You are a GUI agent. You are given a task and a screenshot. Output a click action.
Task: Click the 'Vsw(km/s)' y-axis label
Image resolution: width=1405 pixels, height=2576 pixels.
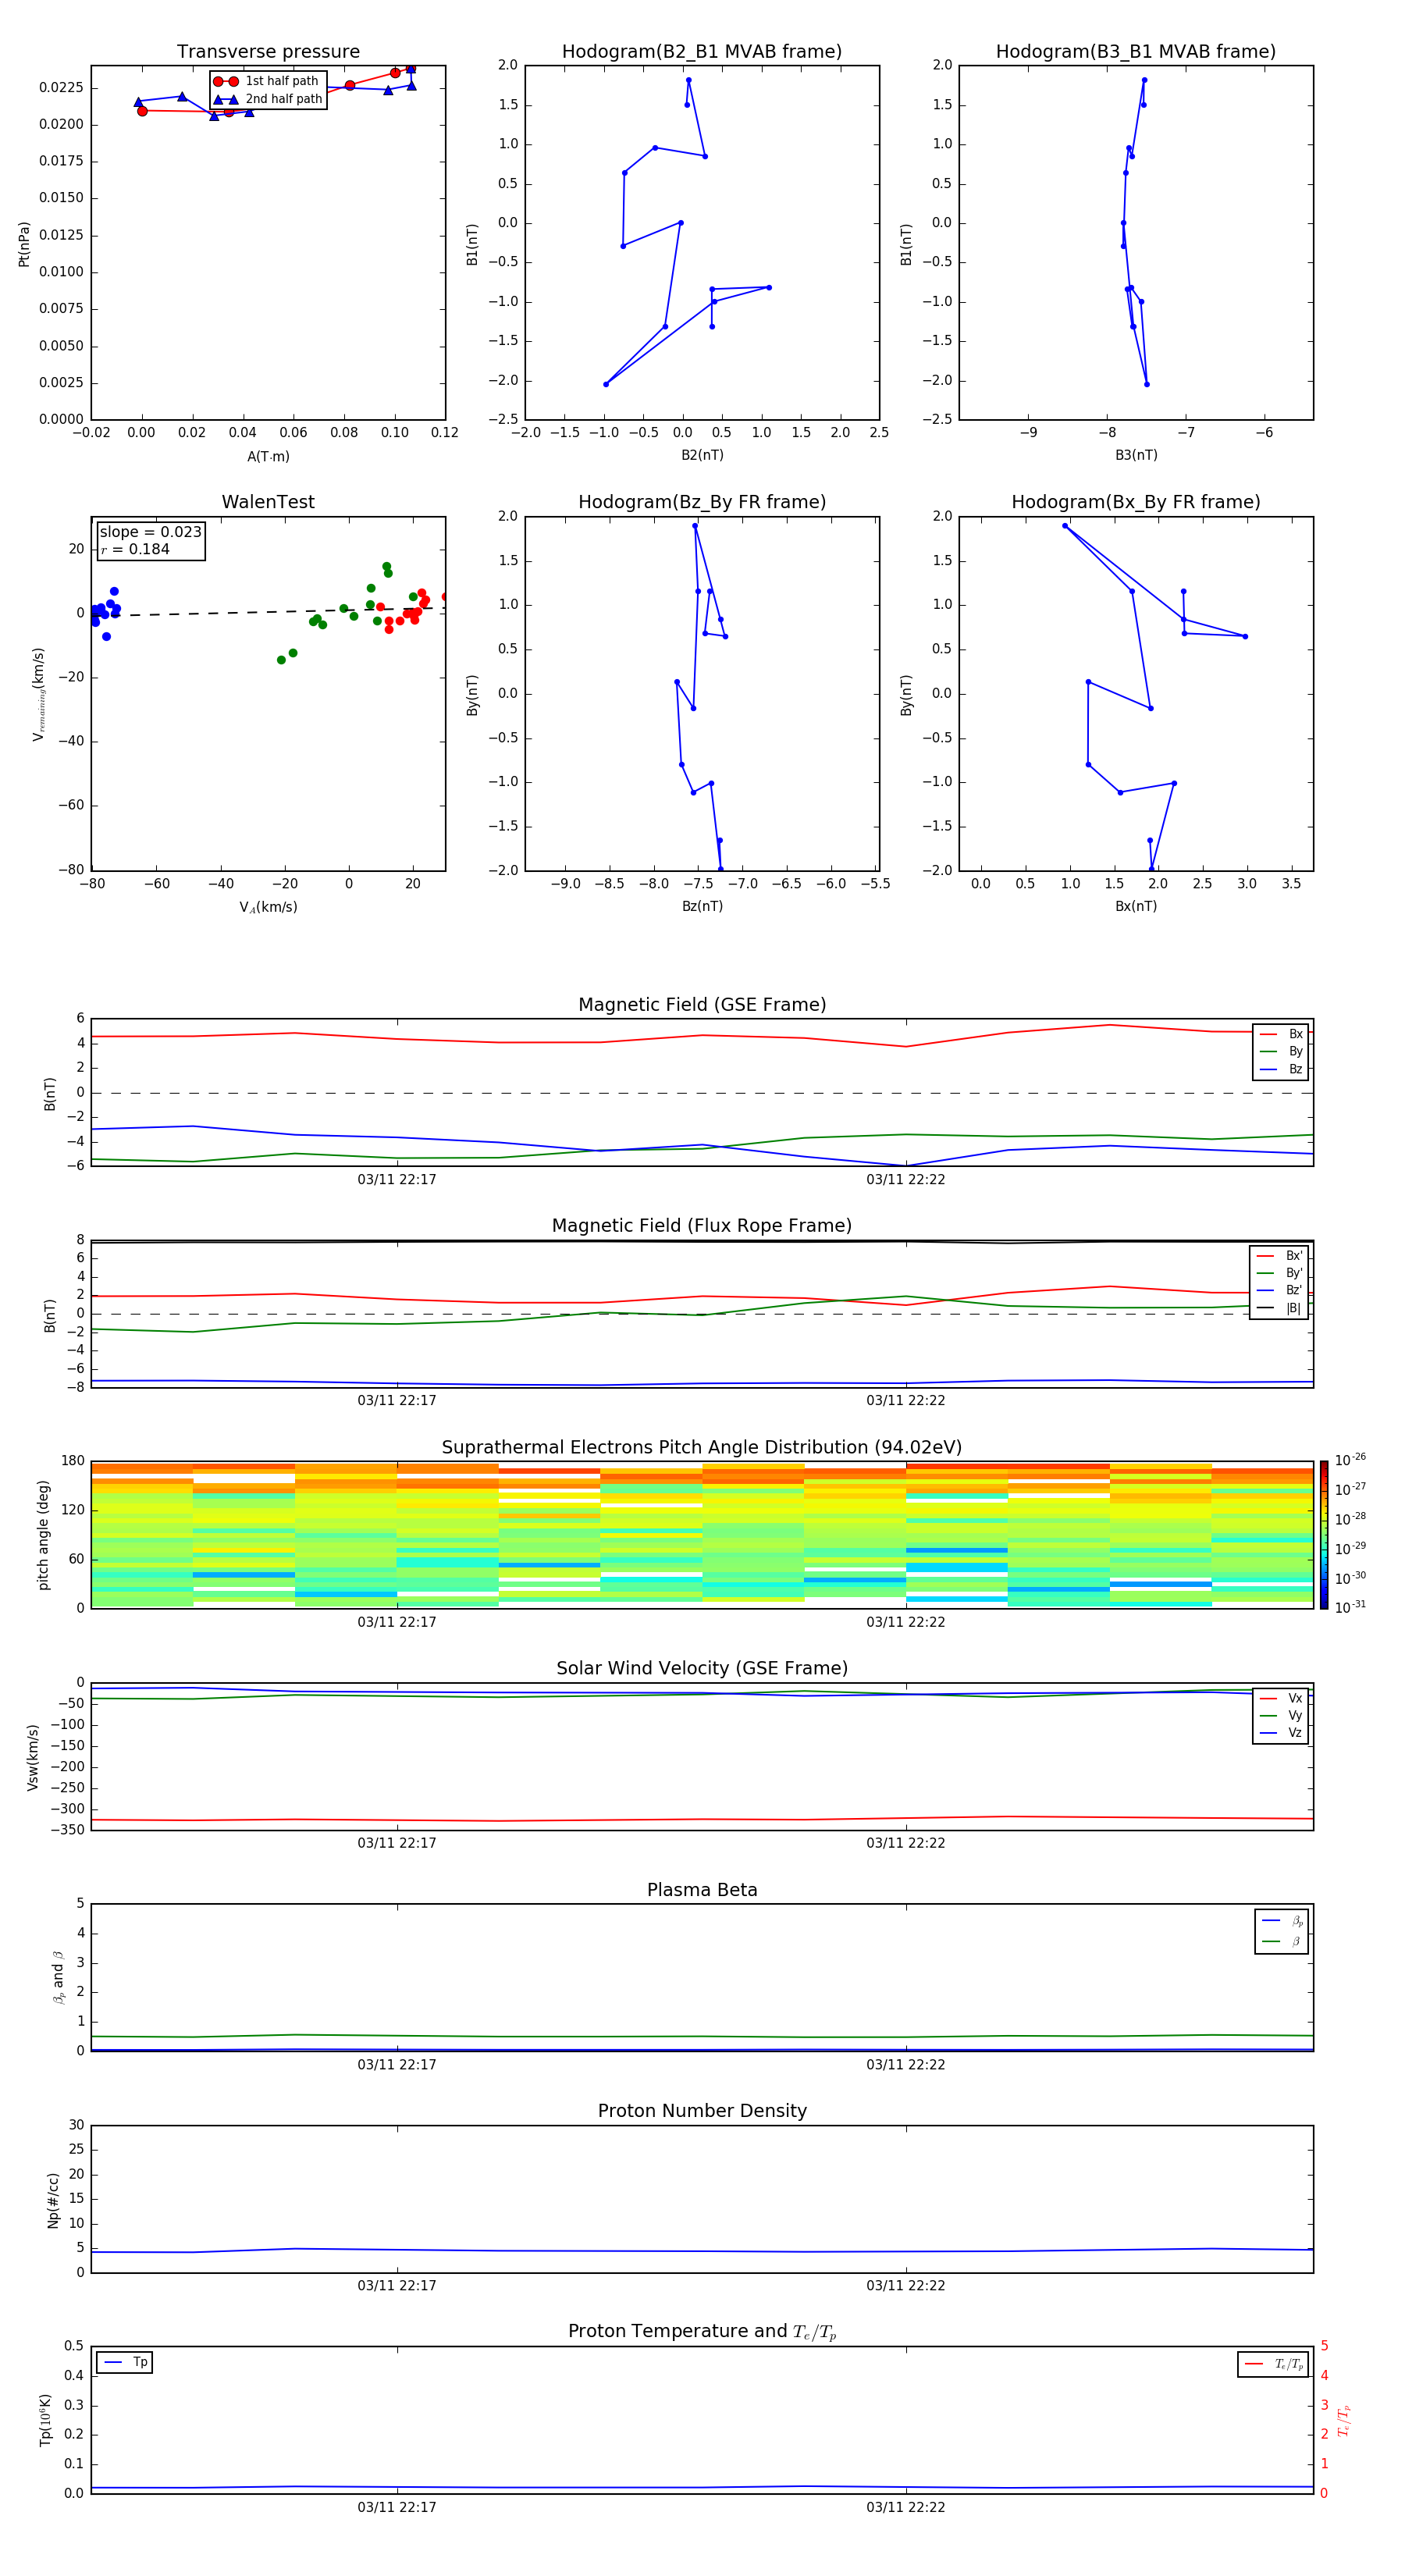tap(33, 1757)
